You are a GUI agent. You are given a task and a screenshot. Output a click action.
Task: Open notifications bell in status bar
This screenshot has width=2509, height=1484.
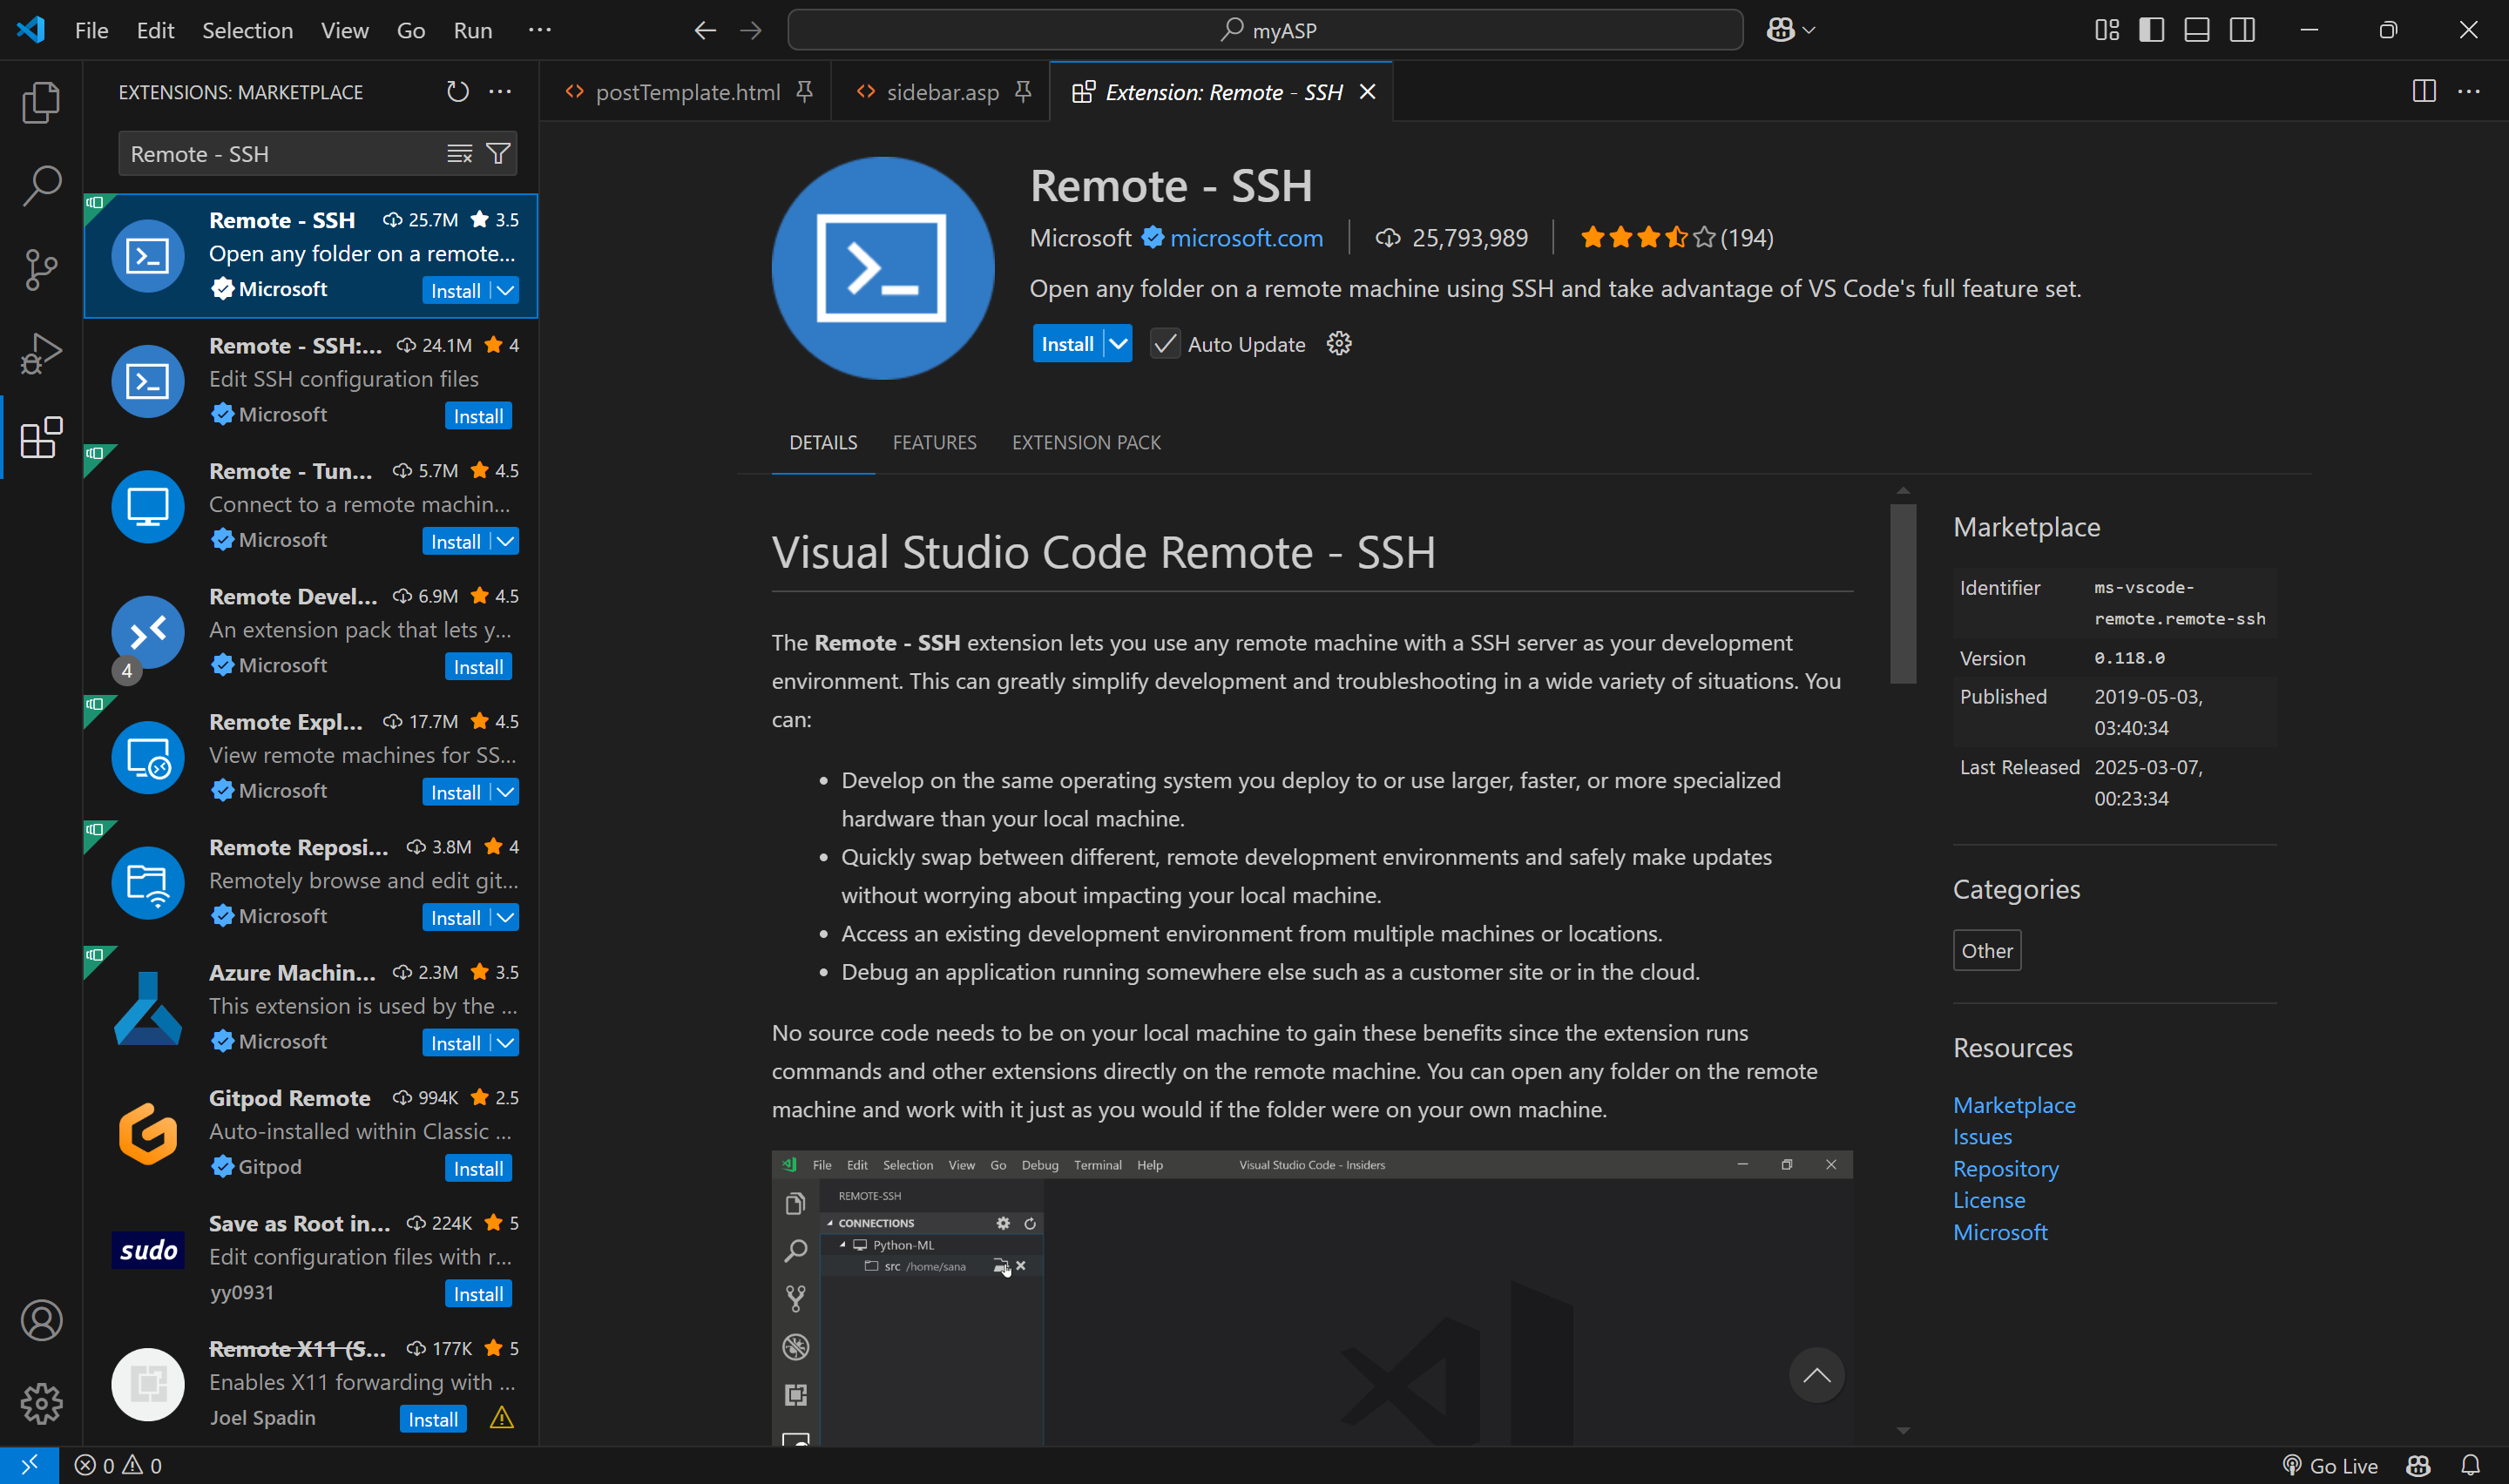coord(2470,1465)
